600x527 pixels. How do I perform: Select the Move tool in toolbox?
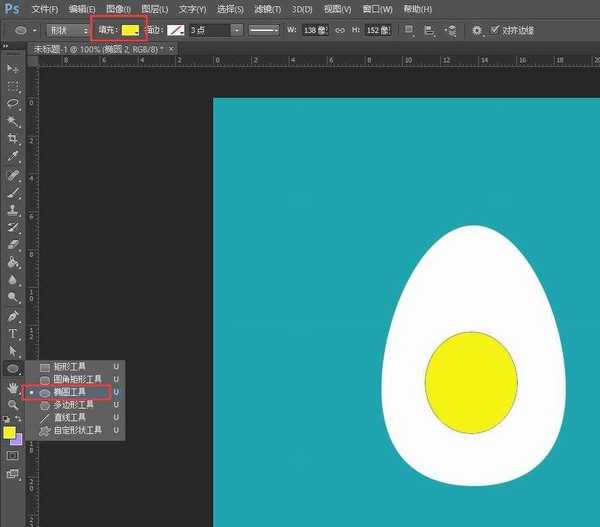coord(14,68)
